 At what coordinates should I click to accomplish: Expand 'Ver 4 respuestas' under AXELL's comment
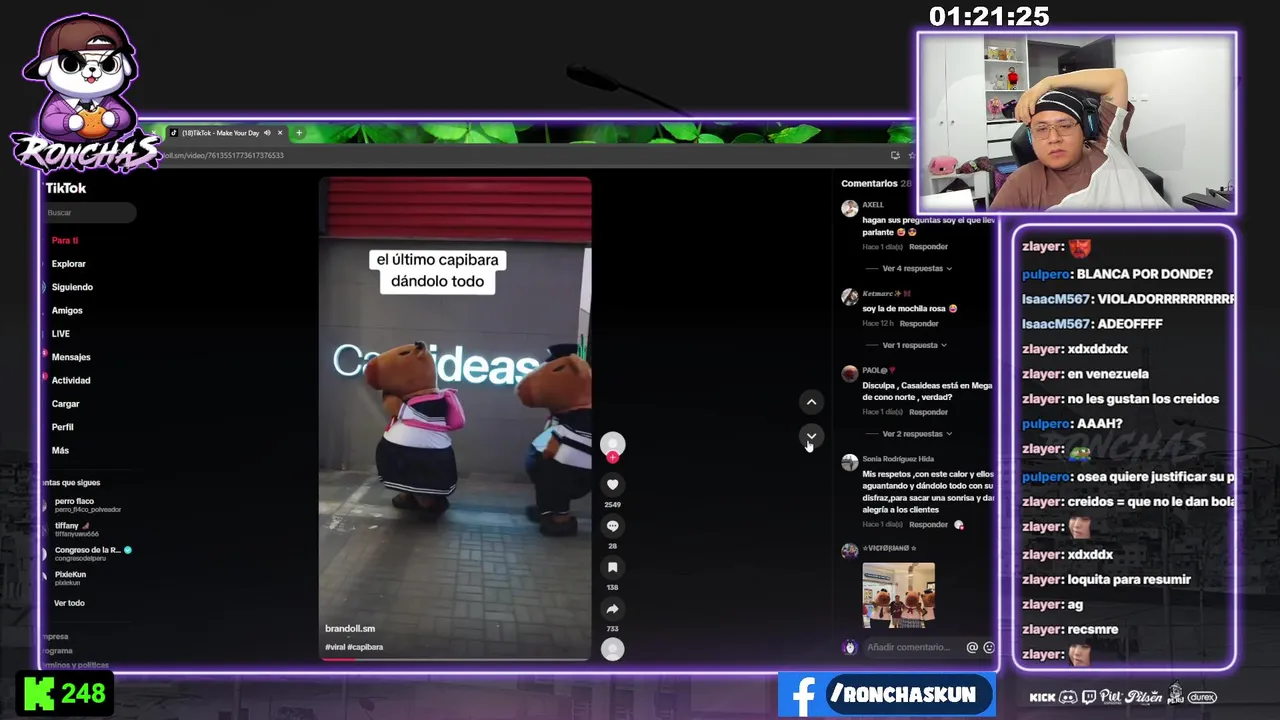[916, 269]
